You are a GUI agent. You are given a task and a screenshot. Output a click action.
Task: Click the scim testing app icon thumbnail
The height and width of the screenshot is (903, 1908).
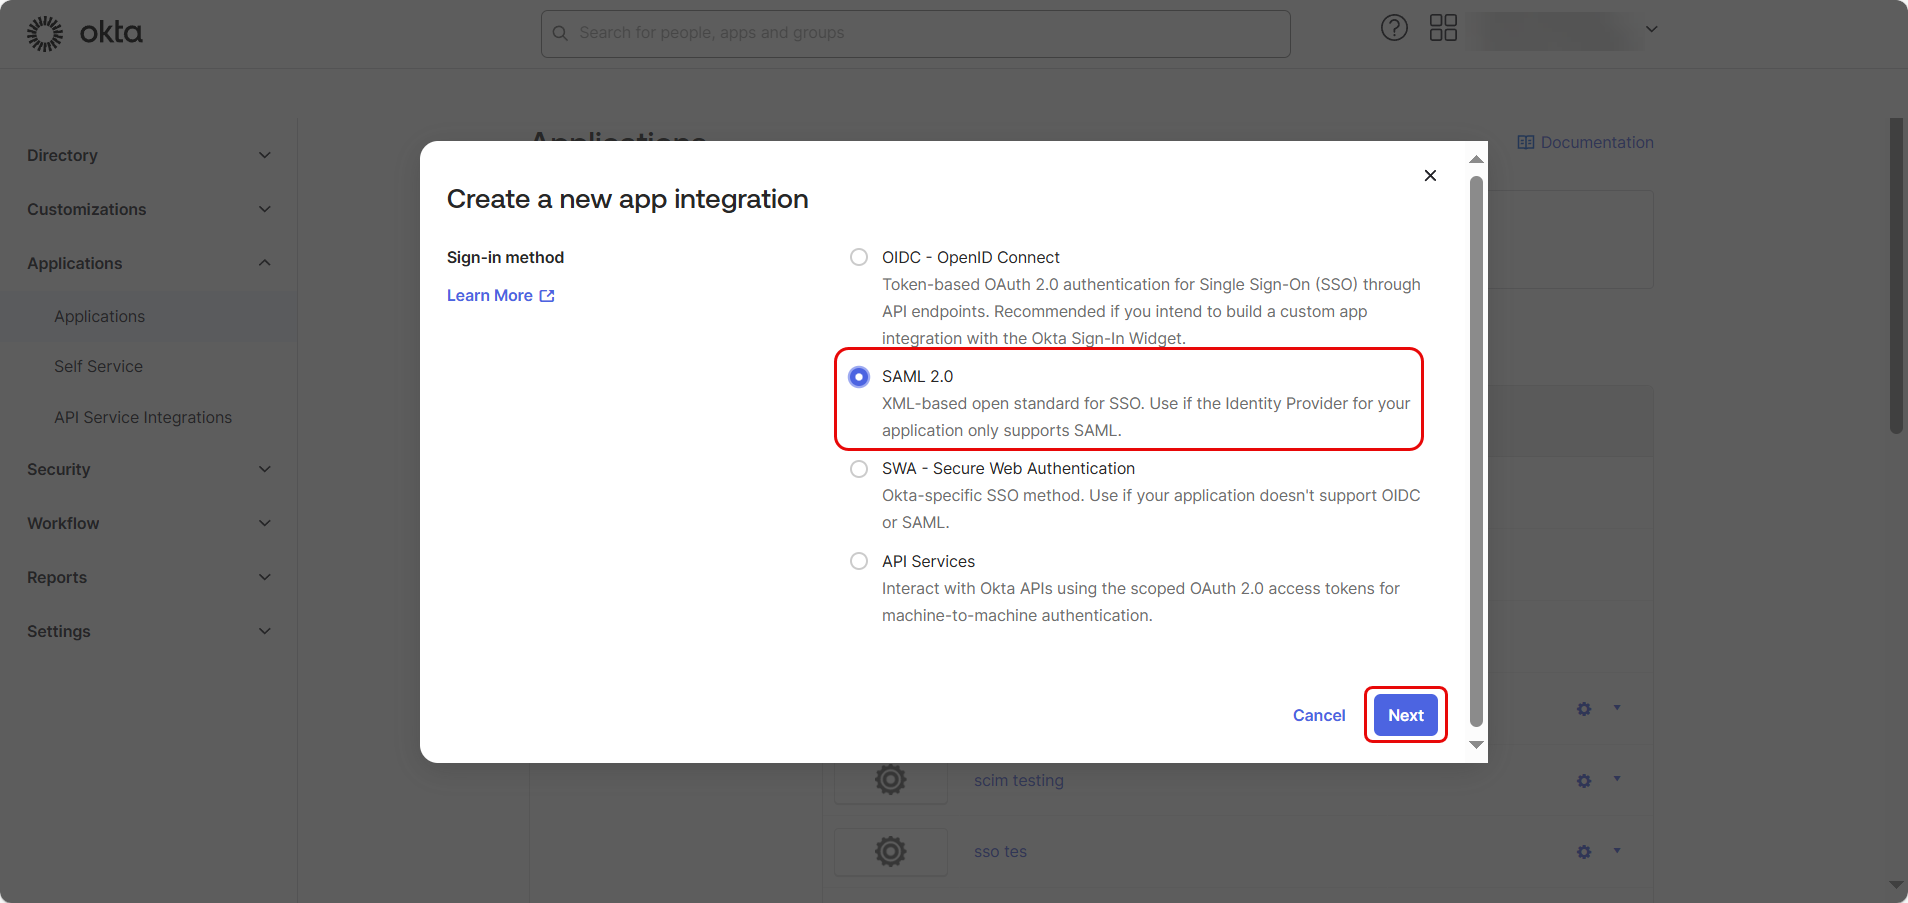click(x=890, y=780)
